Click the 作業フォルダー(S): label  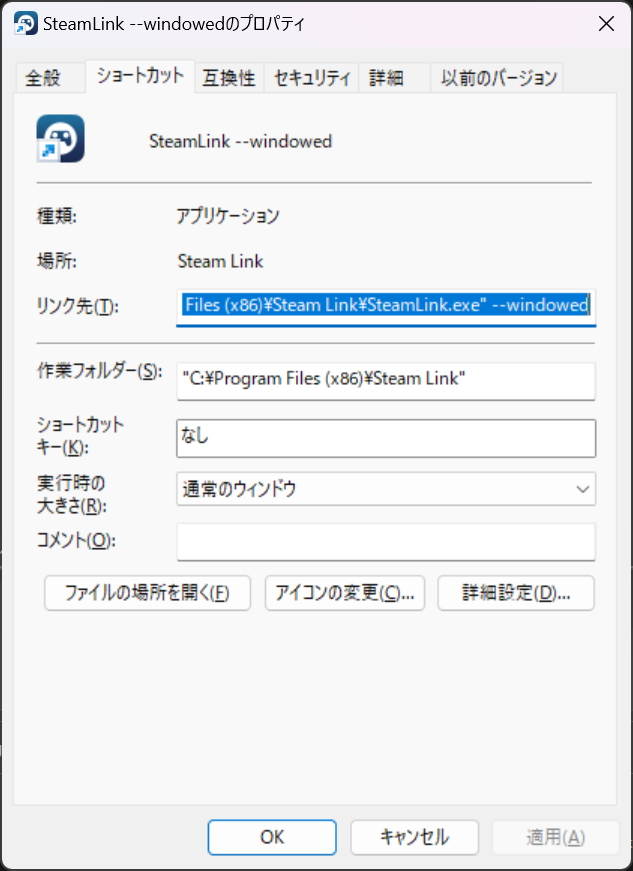[99, 371]
